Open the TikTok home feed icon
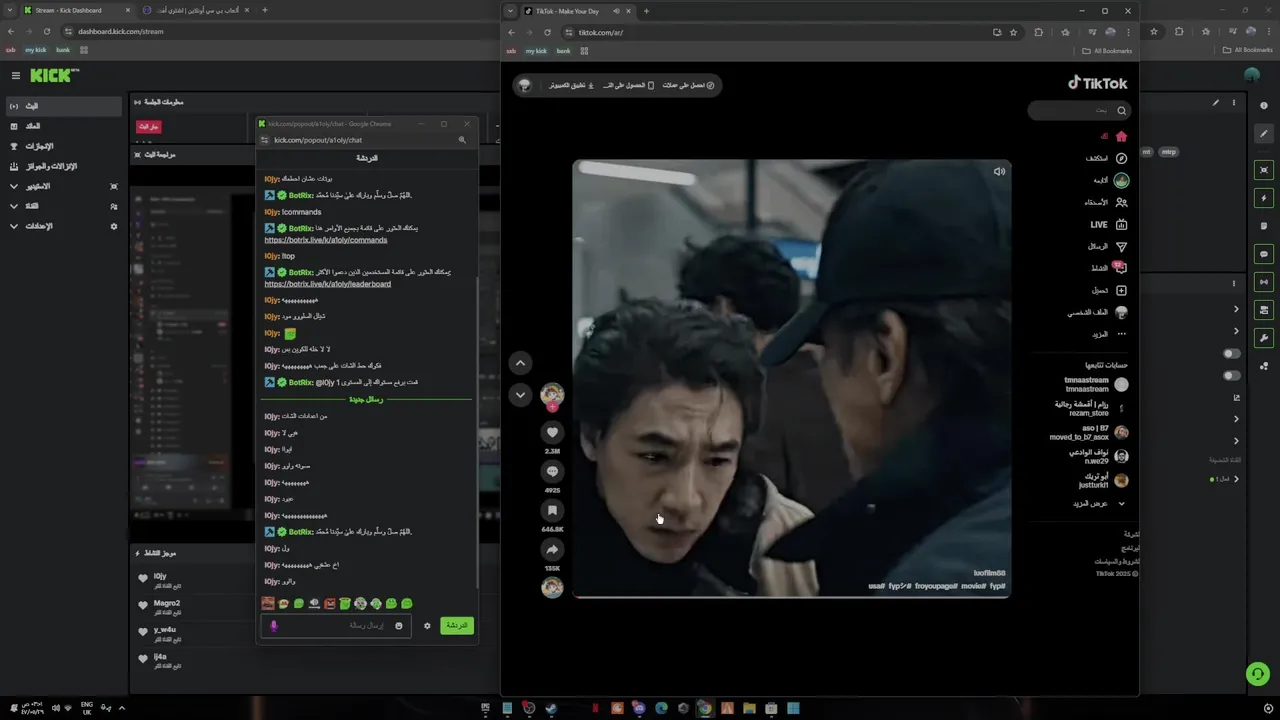The width and height of the screenshot is (1280, 720). click(x=1121, y=136)
